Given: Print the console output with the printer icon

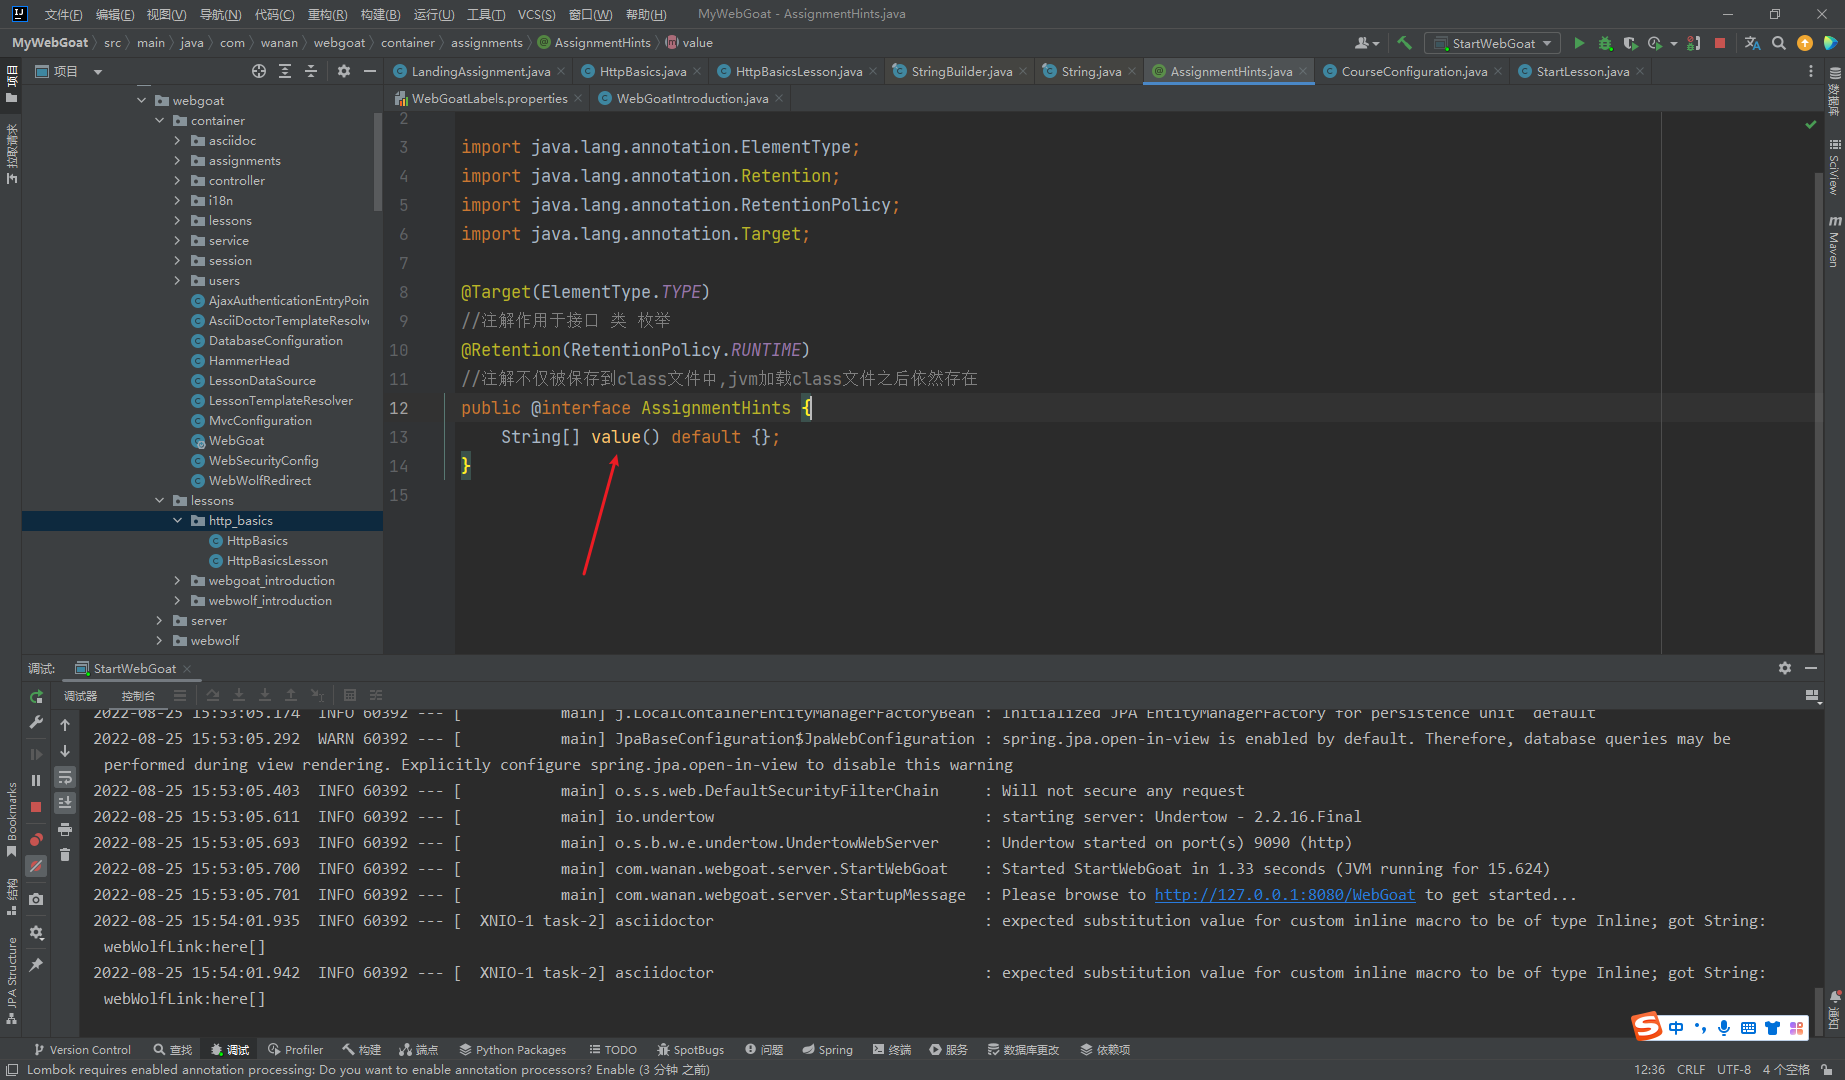Looking at the screenshot, I should [x=65, y=829].
